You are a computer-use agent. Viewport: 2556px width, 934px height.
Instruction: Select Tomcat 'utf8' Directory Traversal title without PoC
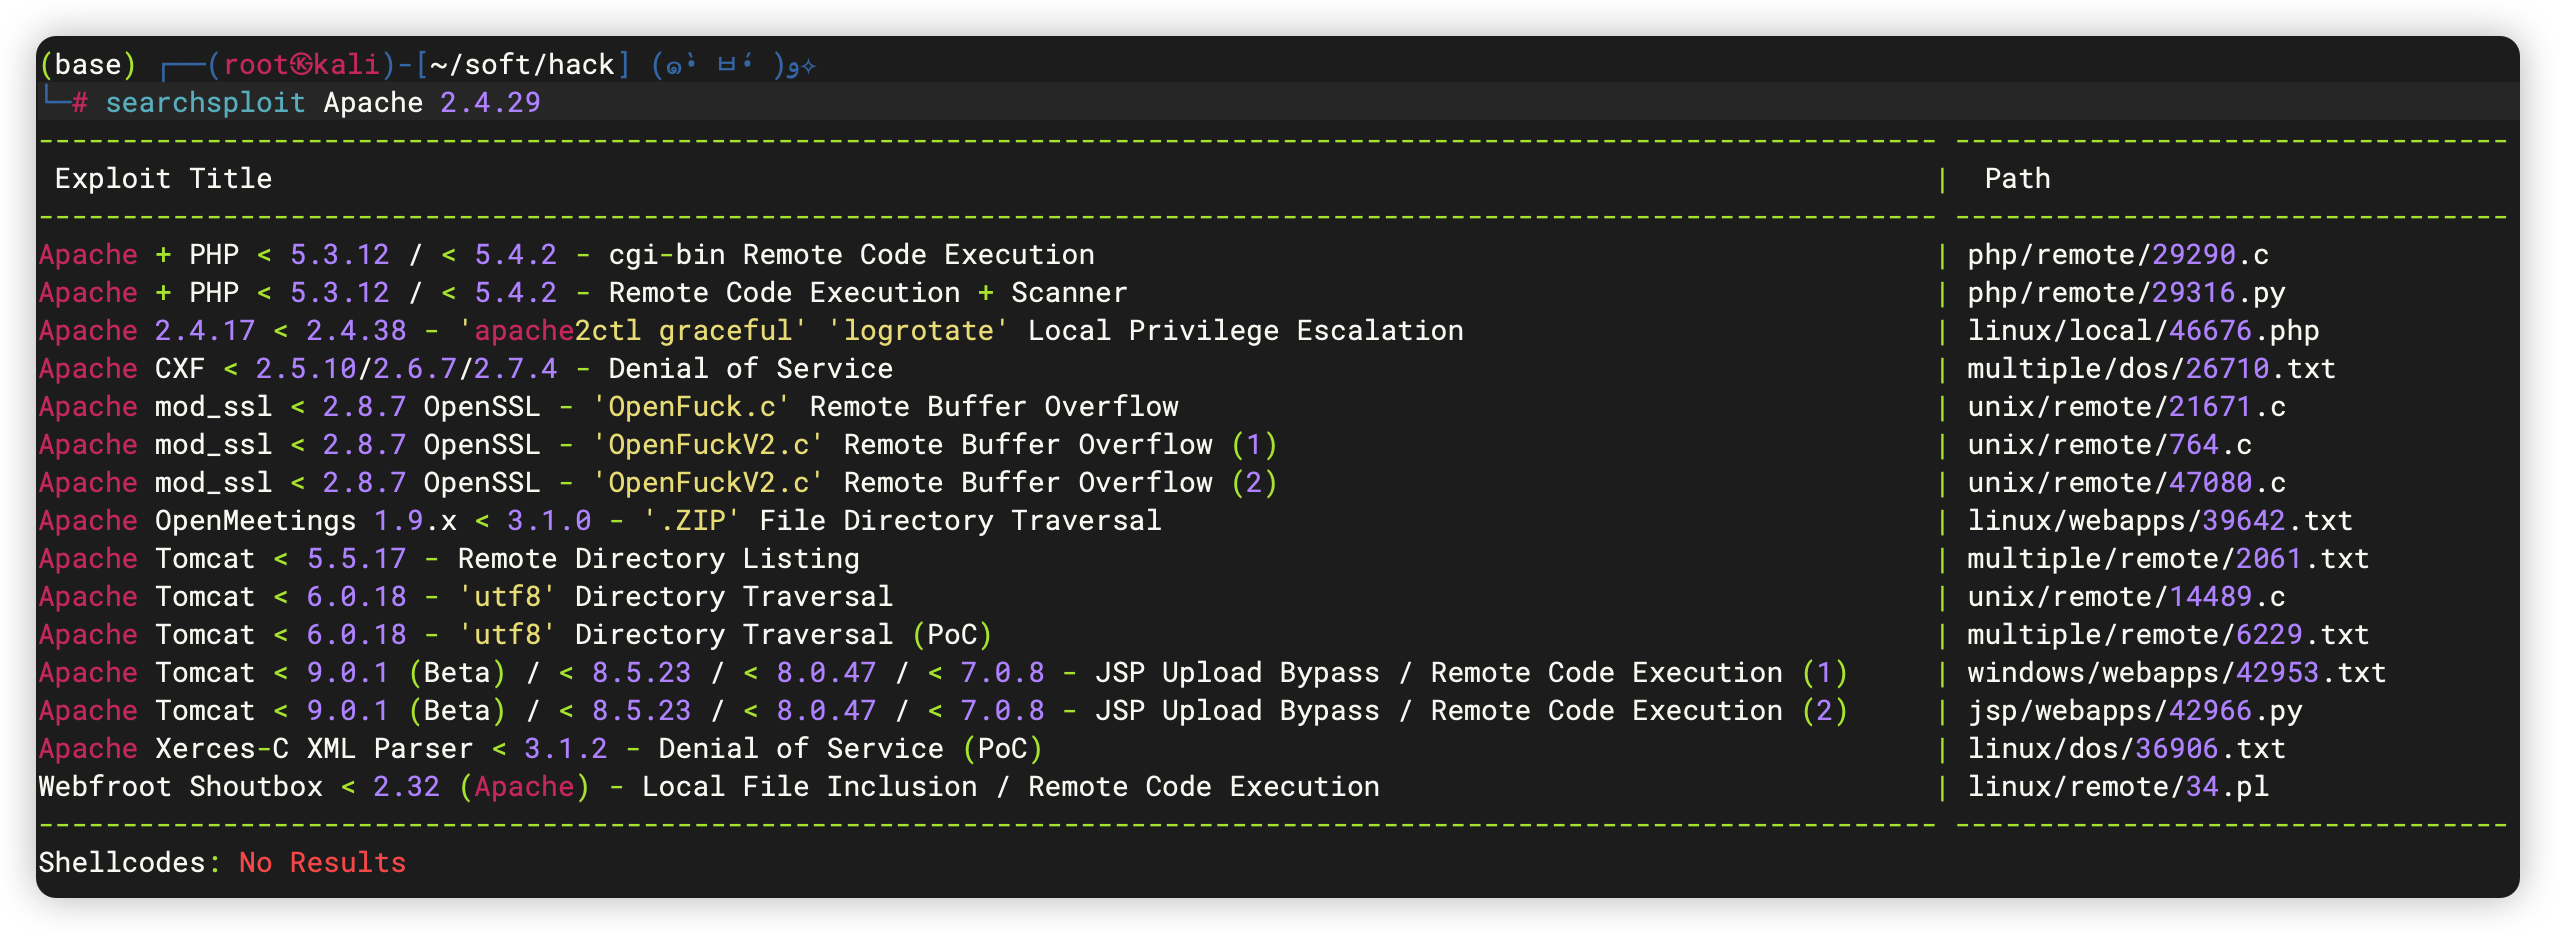[466, 597]
